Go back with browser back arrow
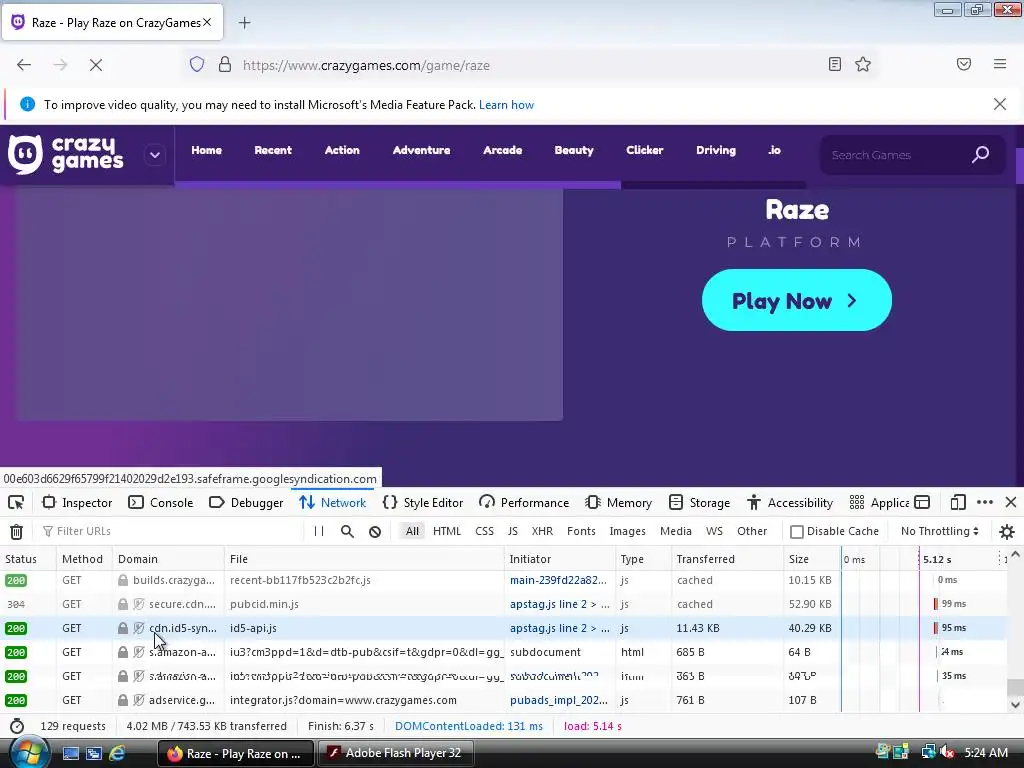 tap(24, 65)
